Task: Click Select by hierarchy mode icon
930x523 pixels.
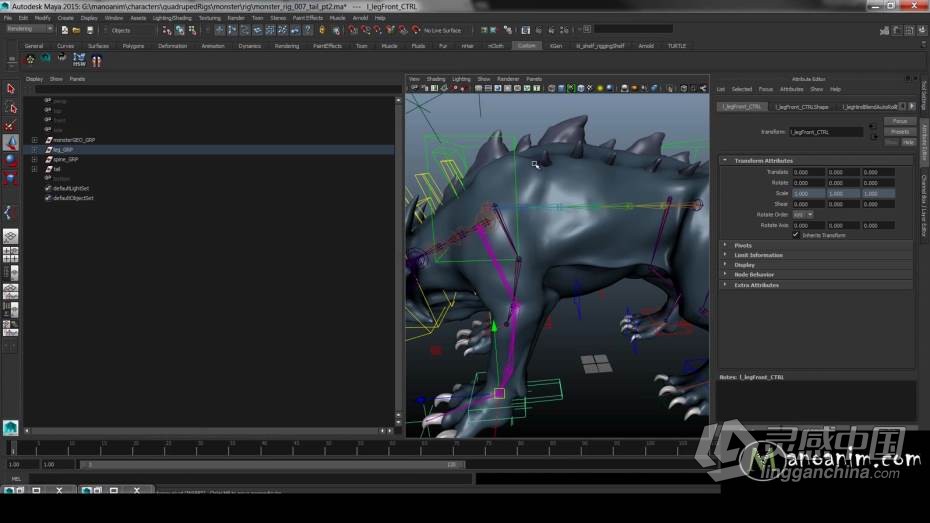Action: pos(167,30)
